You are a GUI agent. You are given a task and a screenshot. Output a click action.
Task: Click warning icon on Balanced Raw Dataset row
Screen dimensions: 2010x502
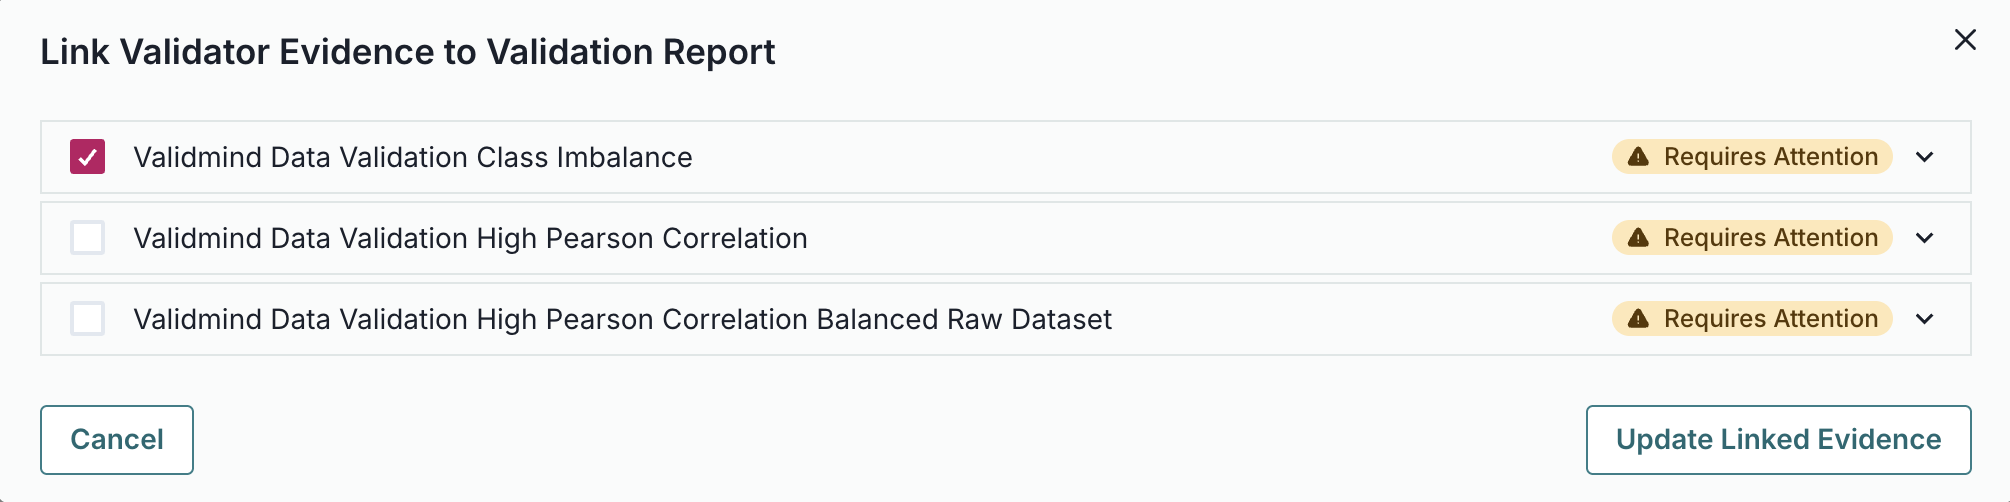1638,319
